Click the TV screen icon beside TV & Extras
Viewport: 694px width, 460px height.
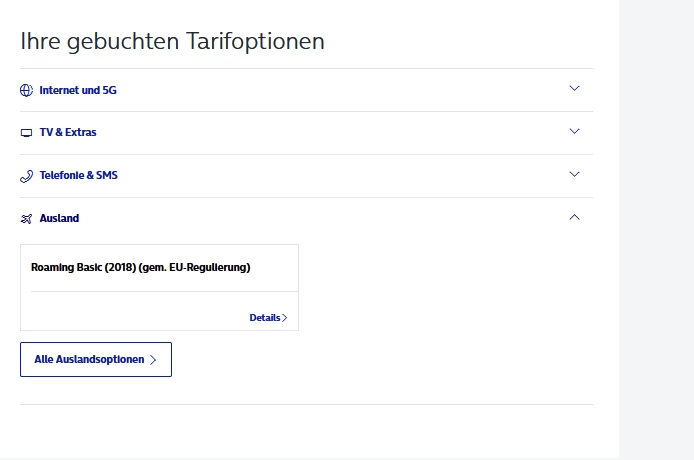coord(27,133)
